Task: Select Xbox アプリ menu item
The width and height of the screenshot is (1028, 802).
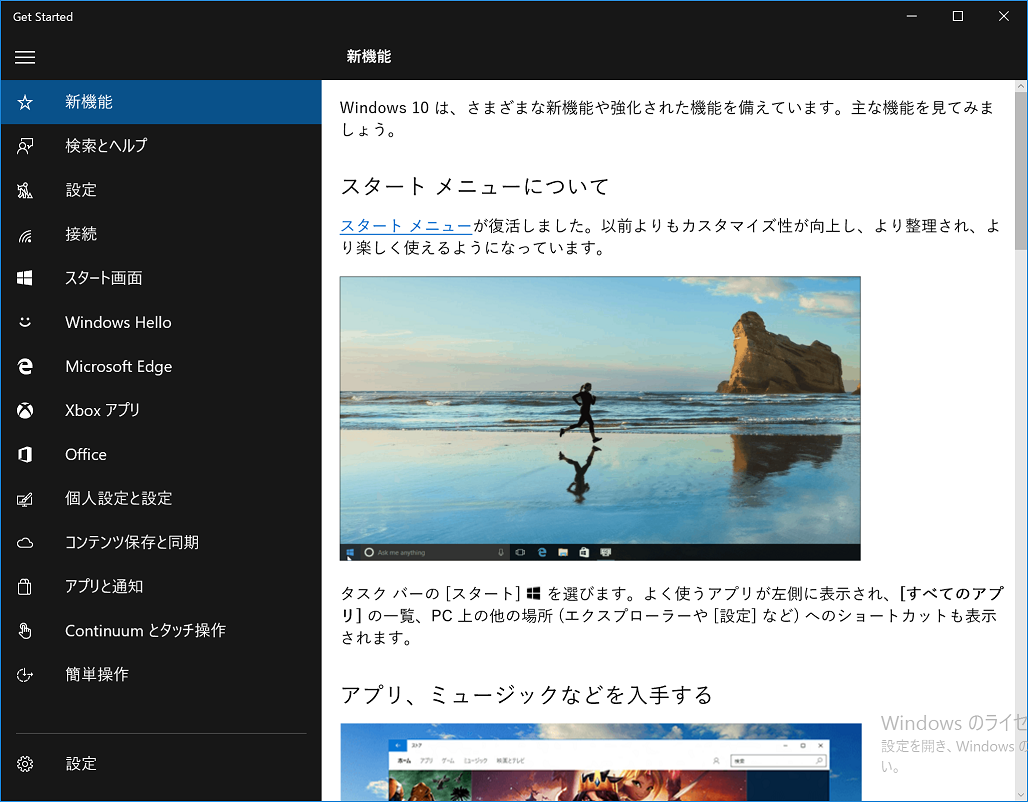Action: click(x=161, y=411)
